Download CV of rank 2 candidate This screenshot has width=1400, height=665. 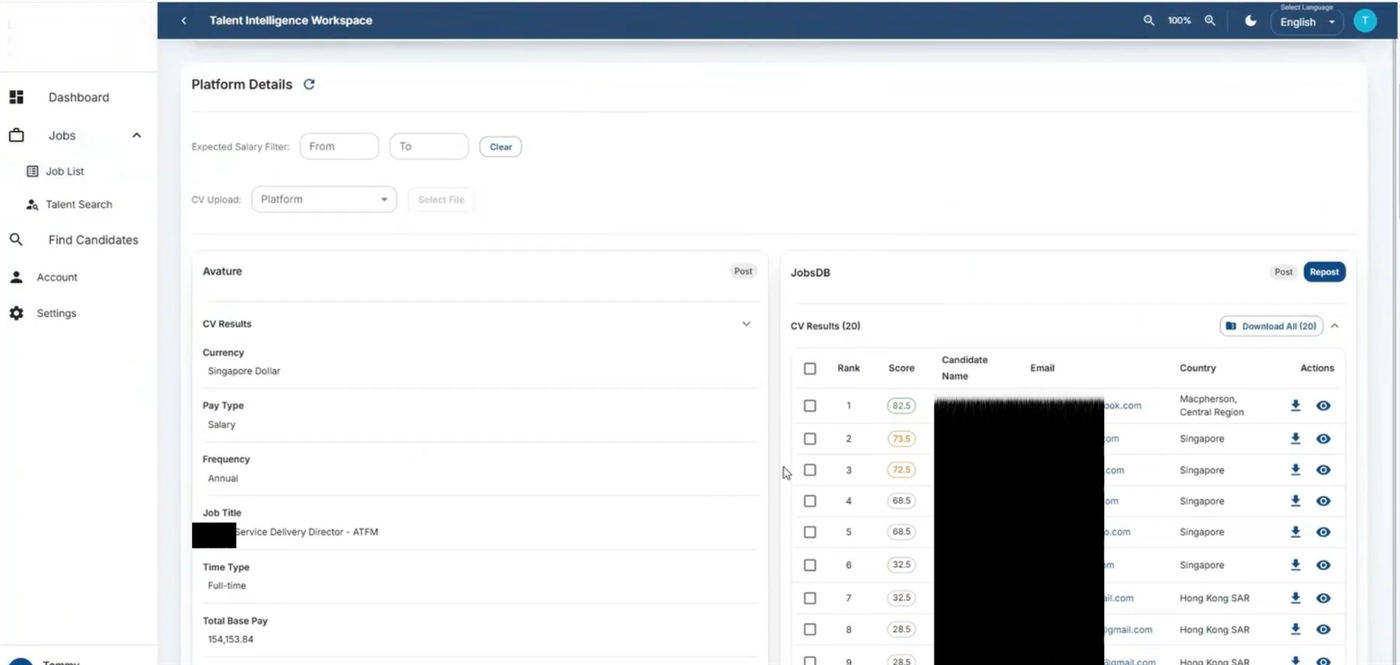1295,439
